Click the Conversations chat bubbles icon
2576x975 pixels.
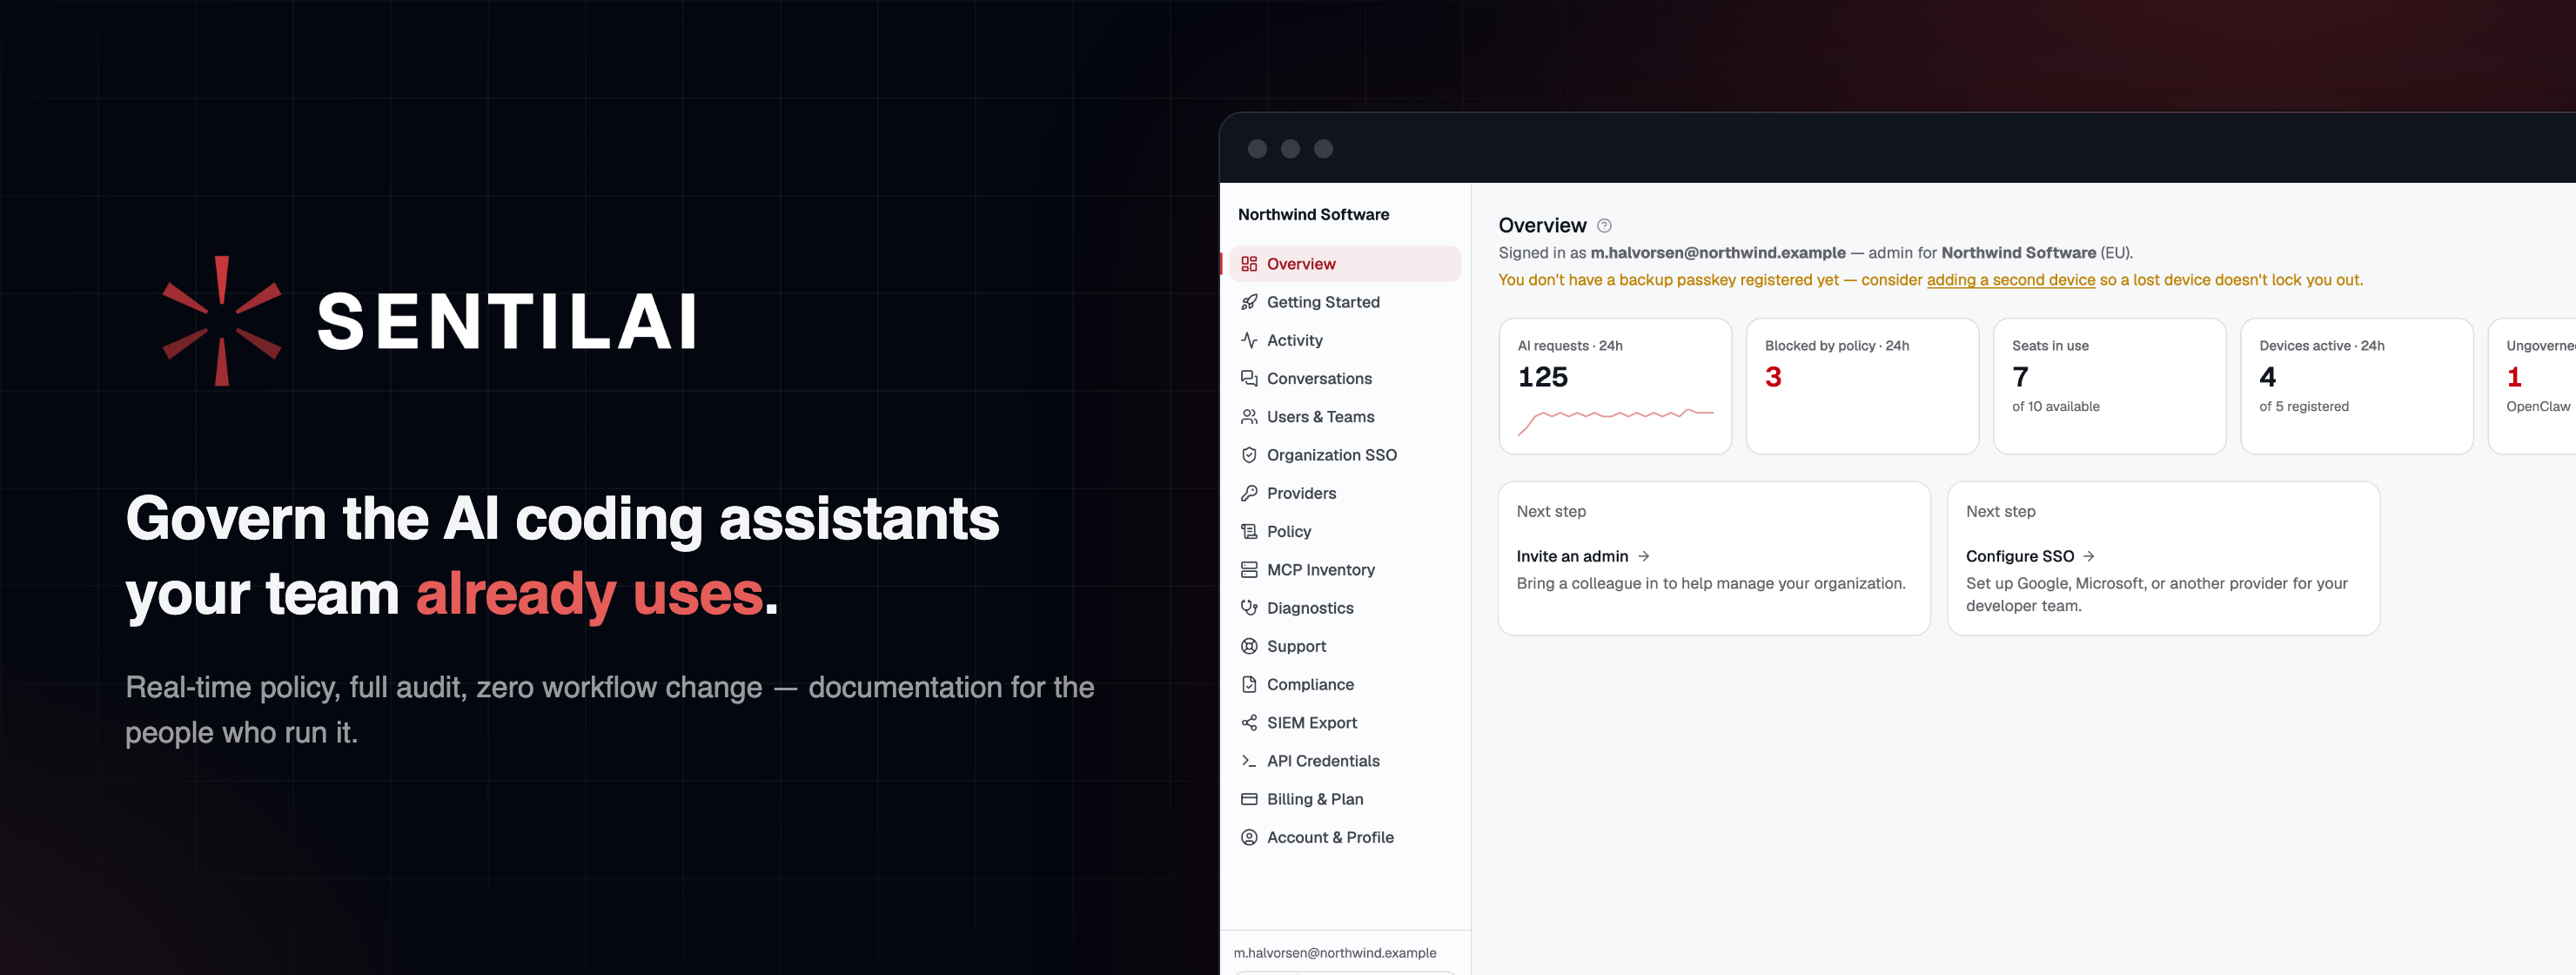pyautogui.click(x=1249, y=378)
